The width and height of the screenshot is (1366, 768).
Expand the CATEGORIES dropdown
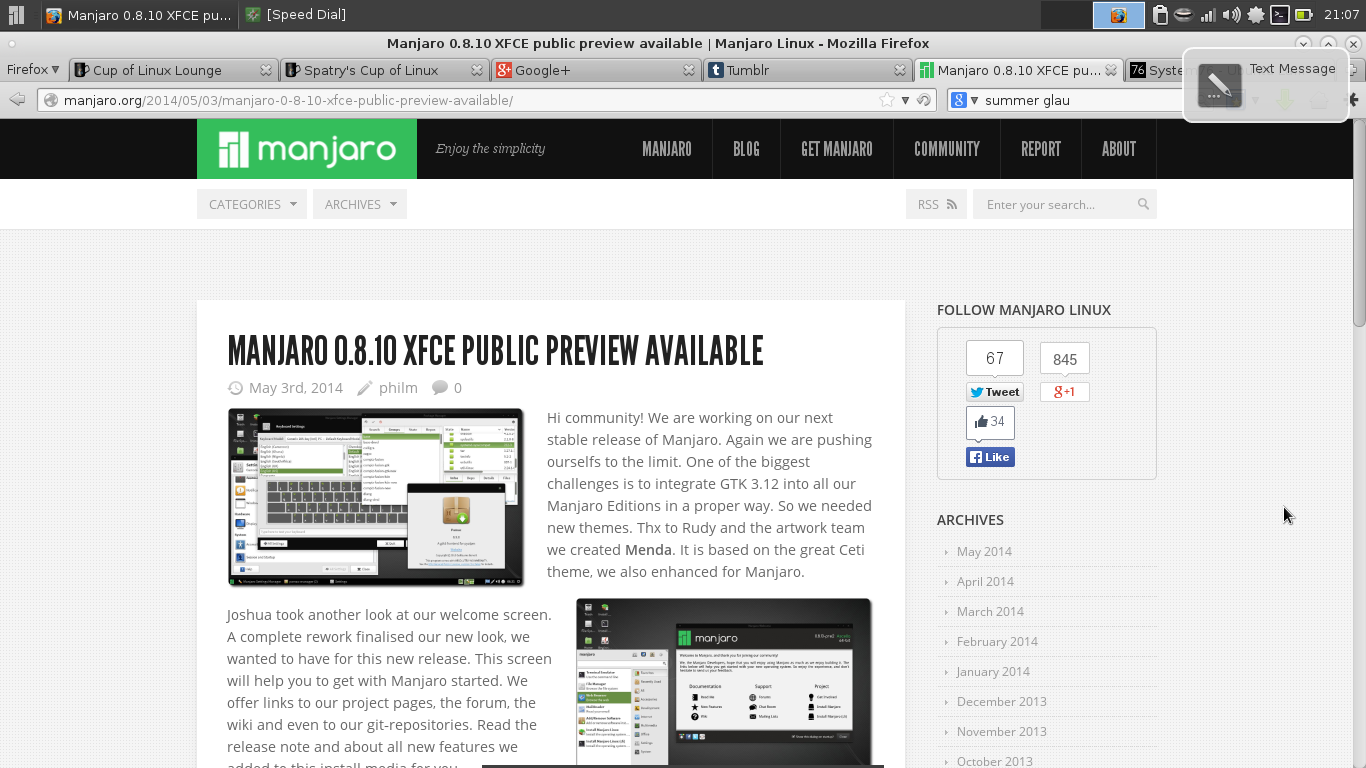pos(252,204)
